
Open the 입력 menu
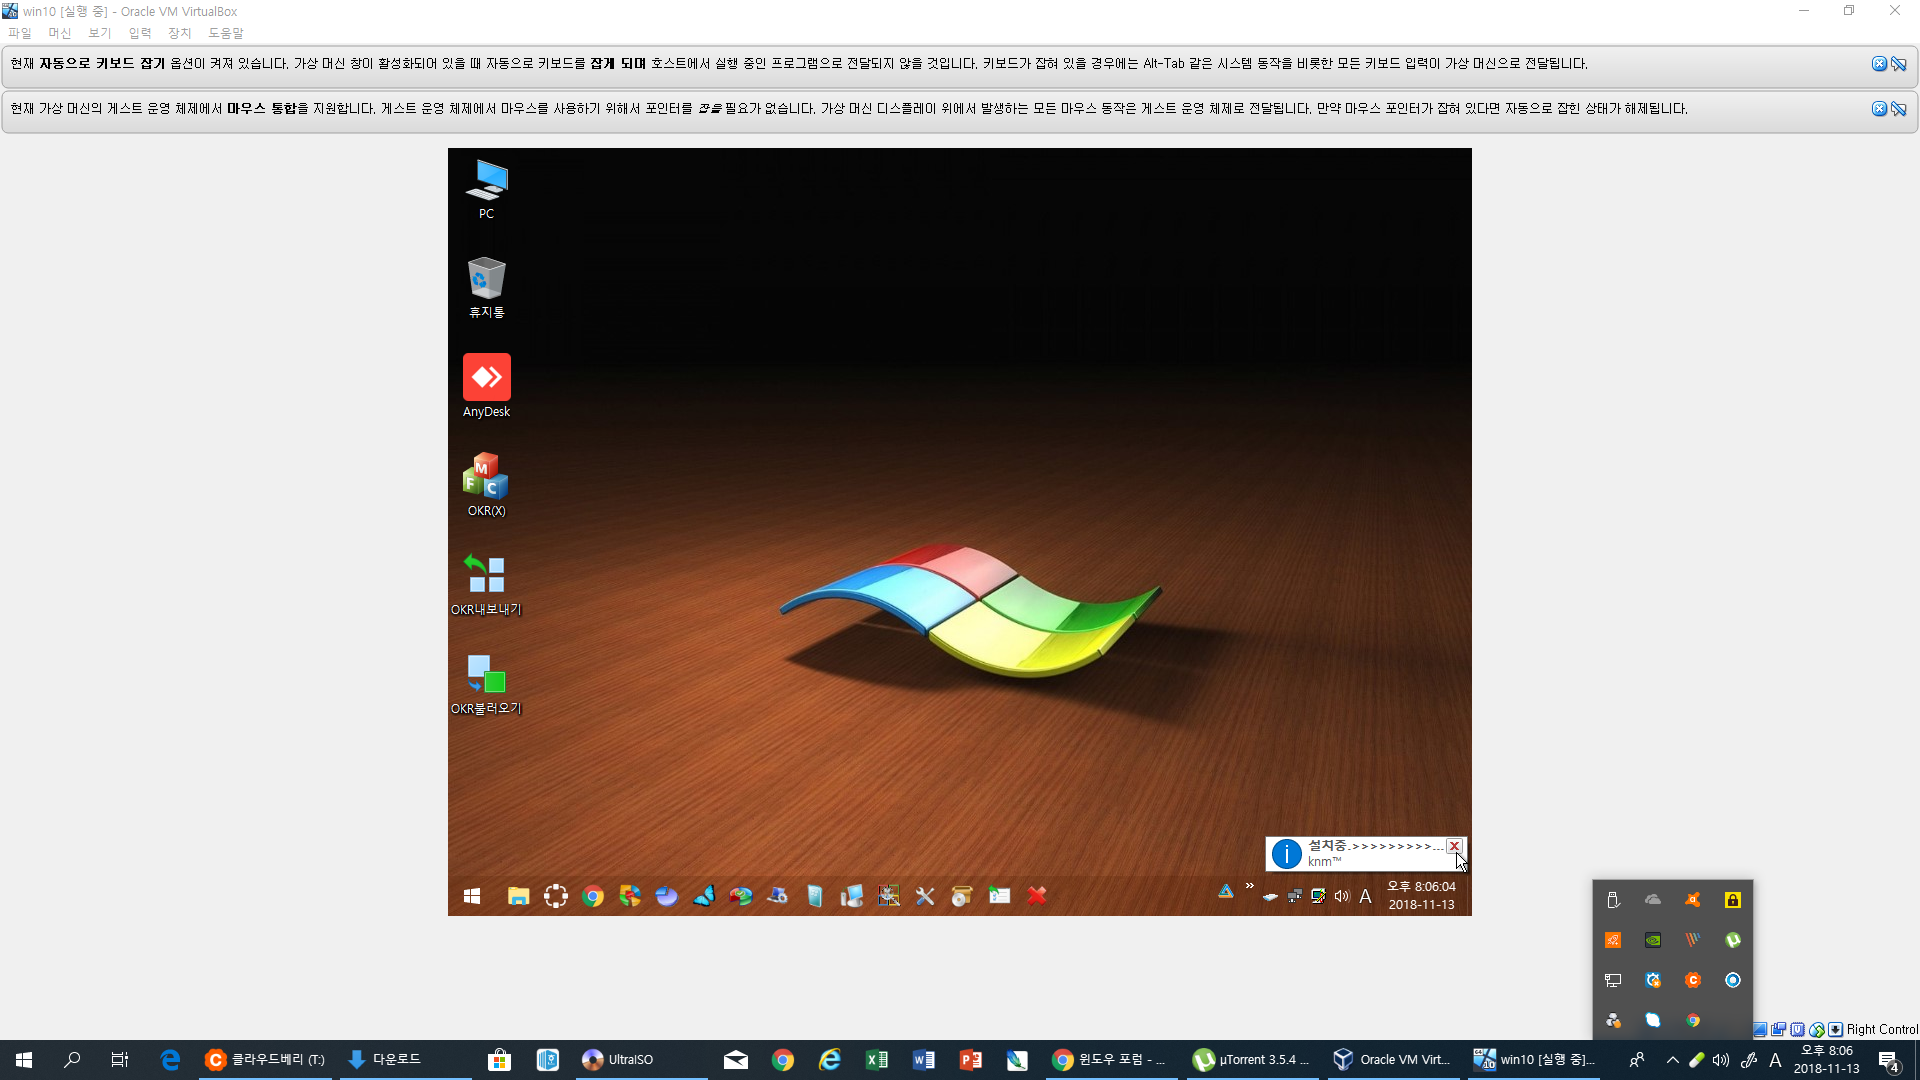pyautogui.click(x=140, y=33)
